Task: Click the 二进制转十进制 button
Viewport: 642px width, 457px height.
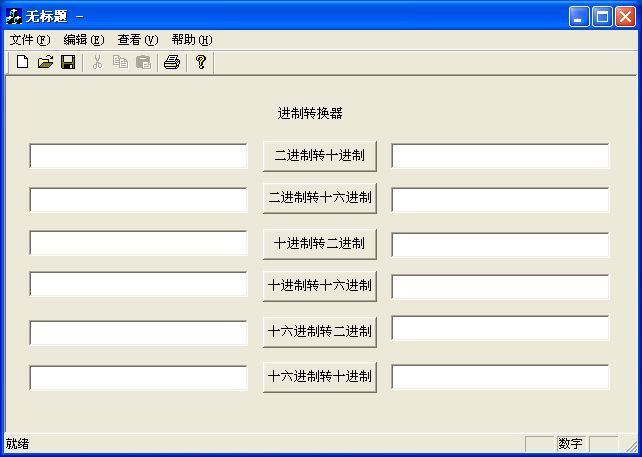Action: point(320,156)
